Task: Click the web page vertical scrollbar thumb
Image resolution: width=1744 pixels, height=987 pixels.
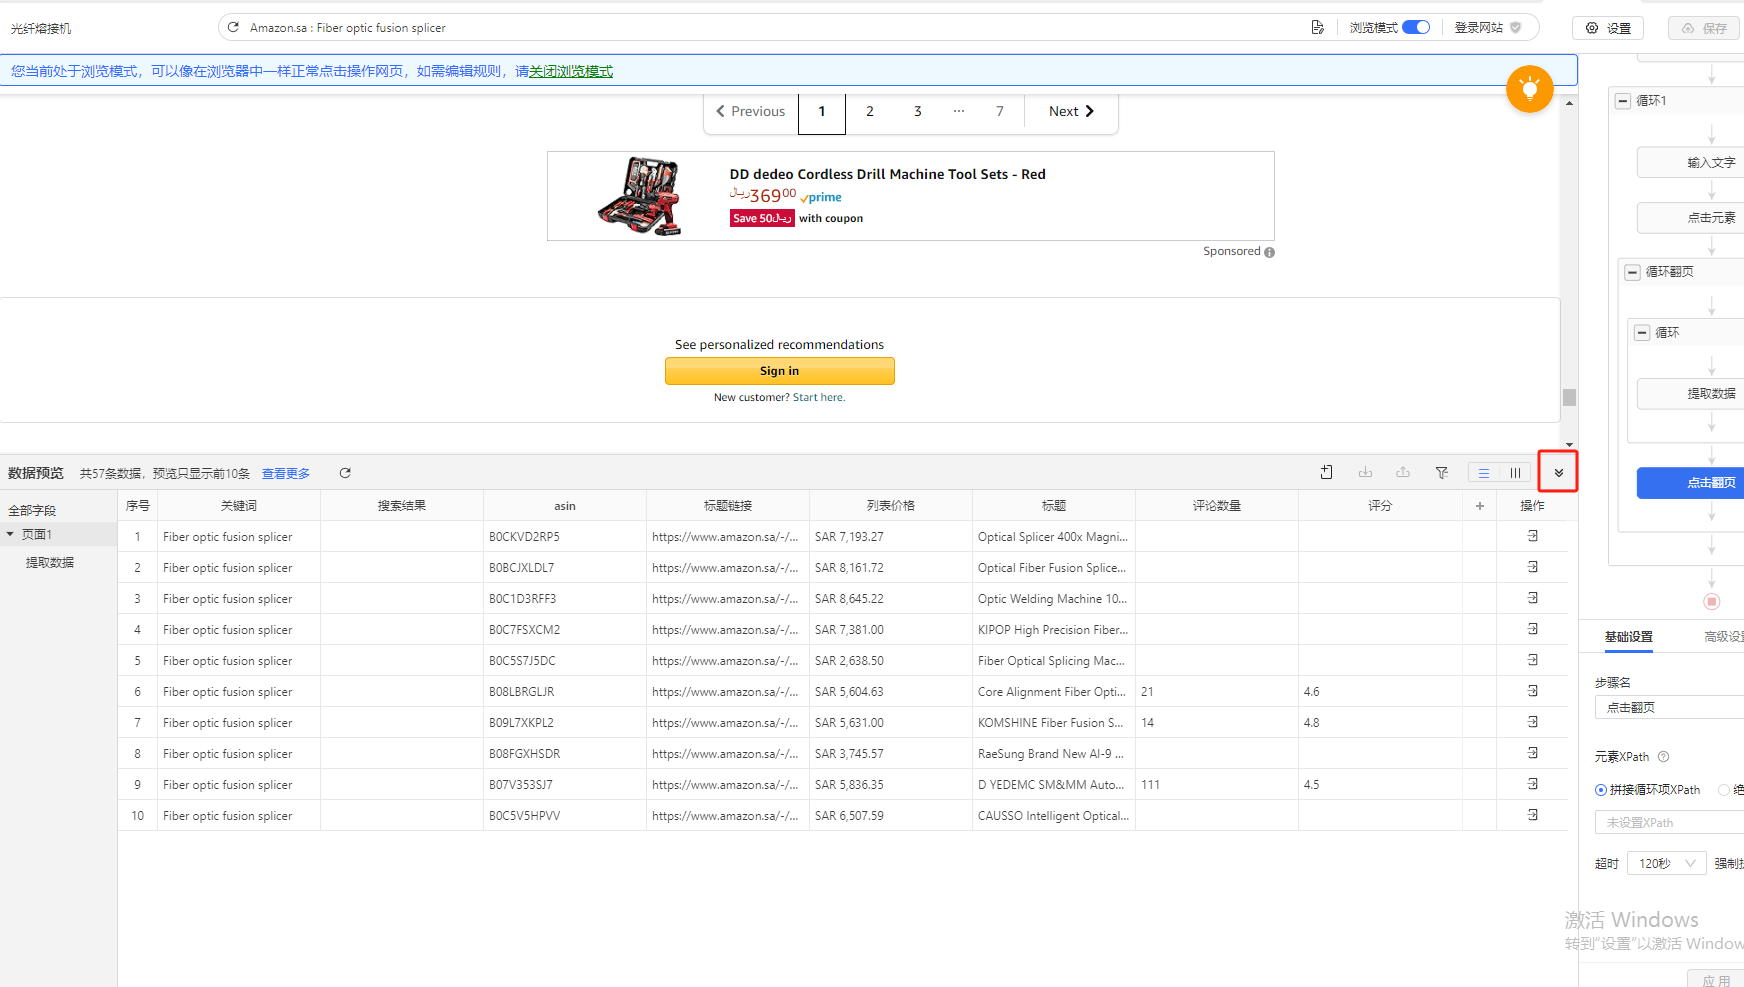Action: click(1569, 397)
